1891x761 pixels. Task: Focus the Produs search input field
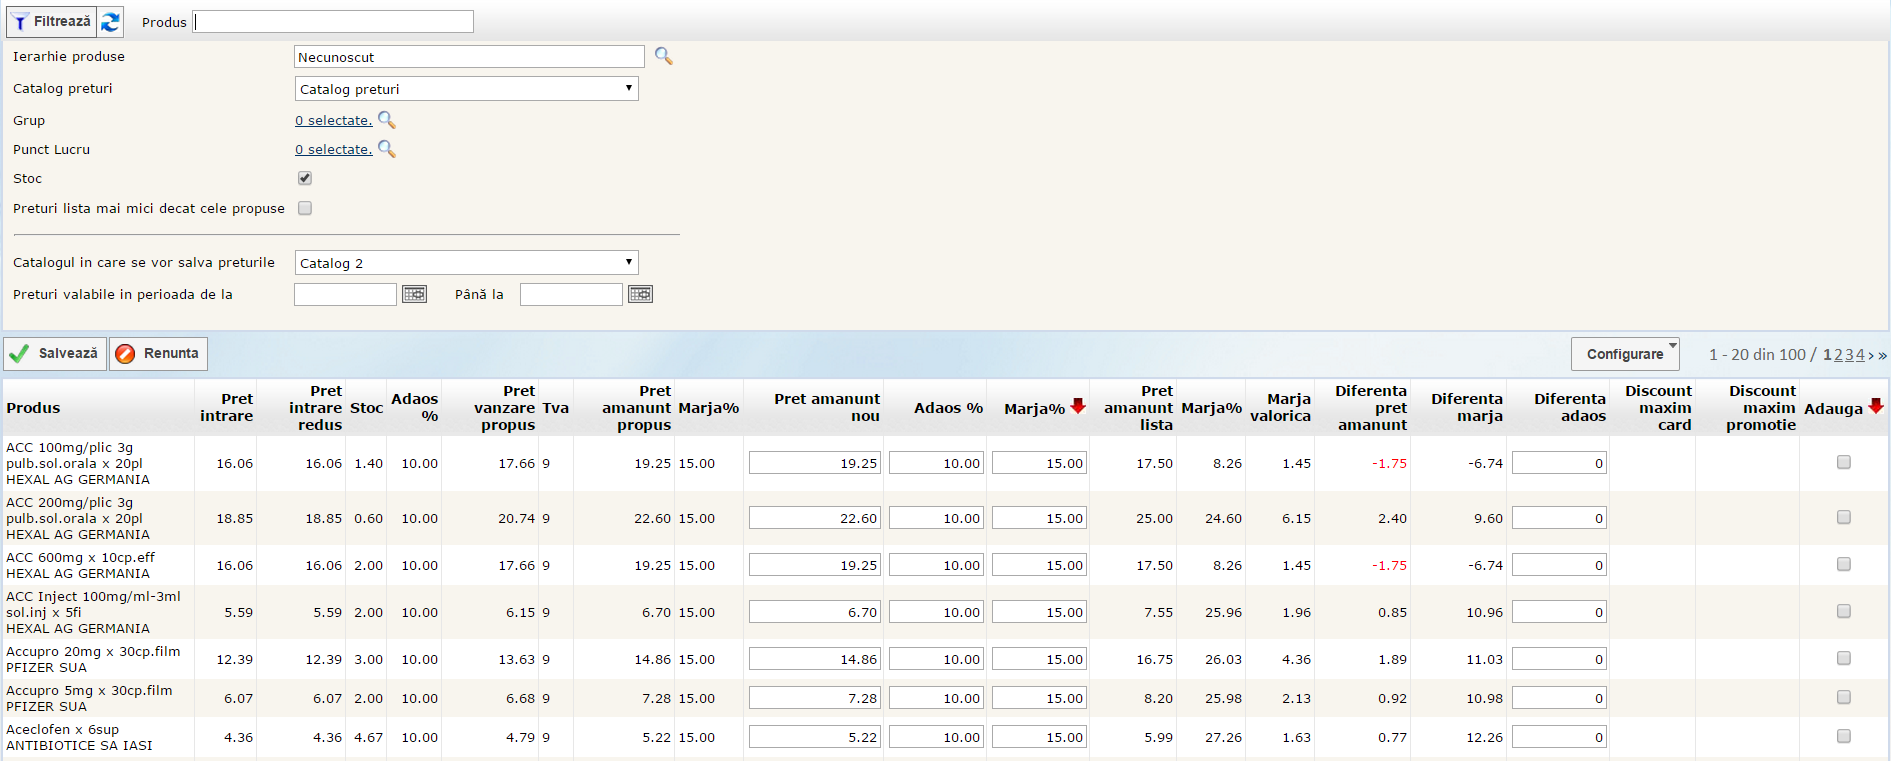click(x=333, y=22)
